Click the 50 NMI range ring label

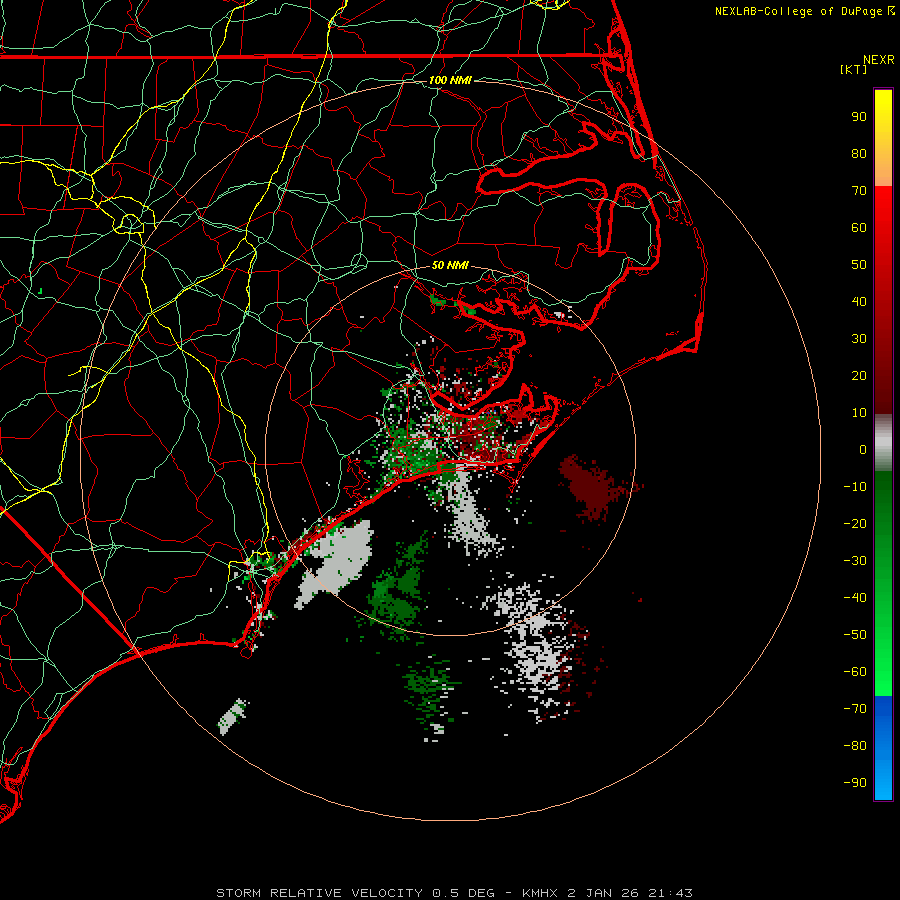click(x=450, y=265)
